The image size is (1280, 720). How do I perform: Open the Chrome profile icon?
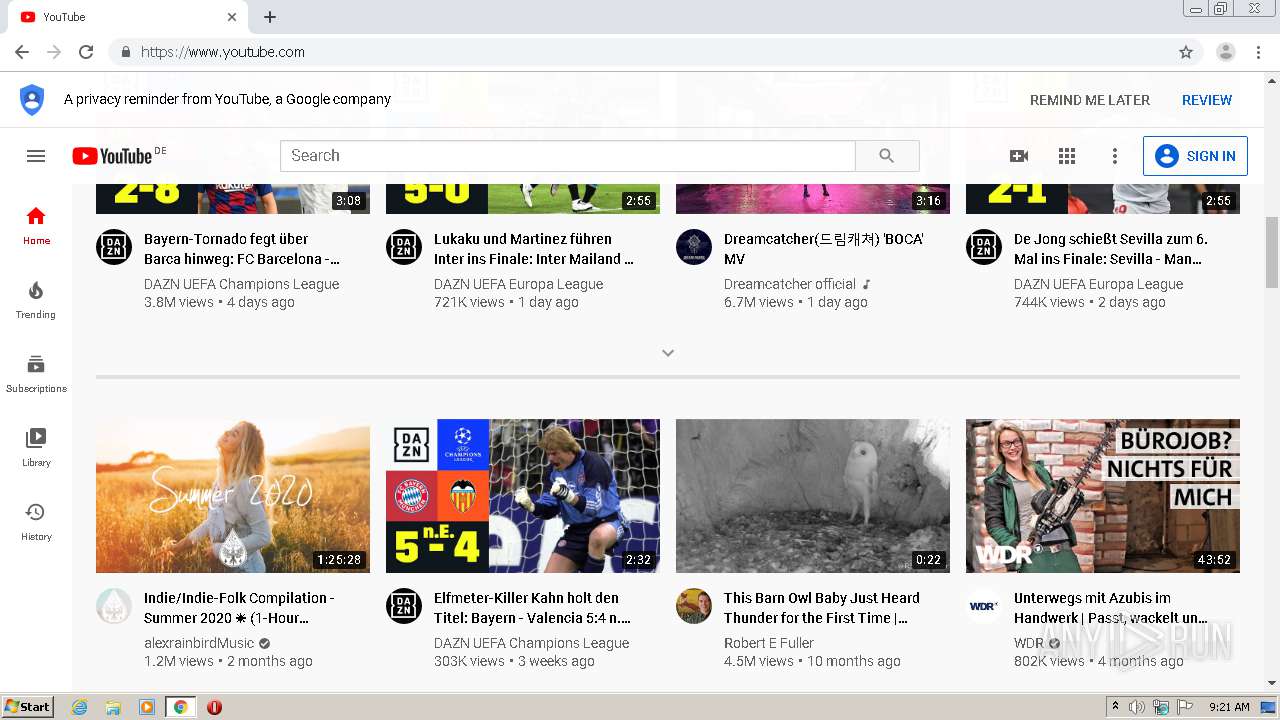coord(1226,52)
